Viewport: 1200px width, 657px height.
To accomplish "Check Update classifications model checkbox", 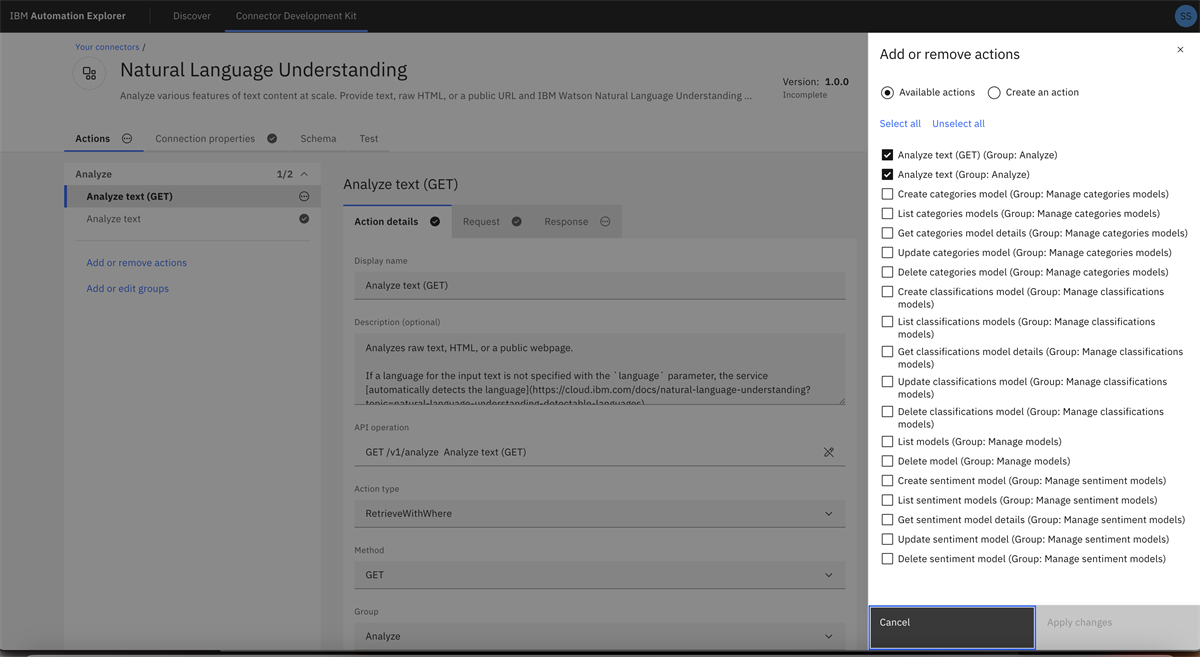I will (x=887, y=382).
